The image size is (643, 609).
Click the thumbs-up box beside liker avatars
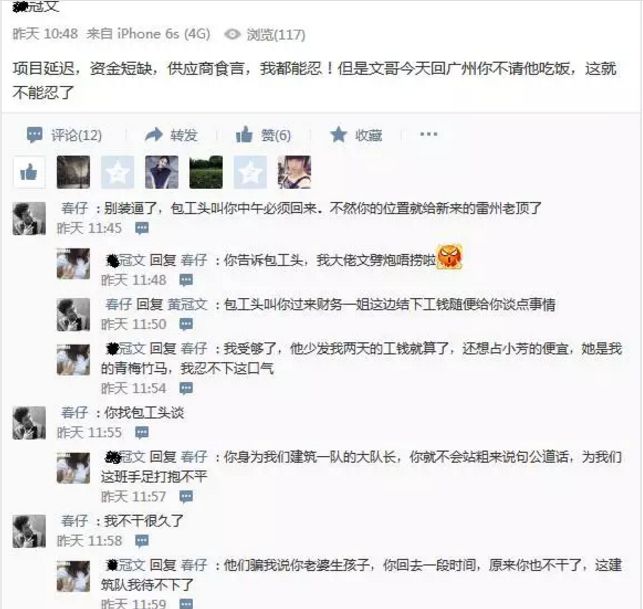coord(29,172)
